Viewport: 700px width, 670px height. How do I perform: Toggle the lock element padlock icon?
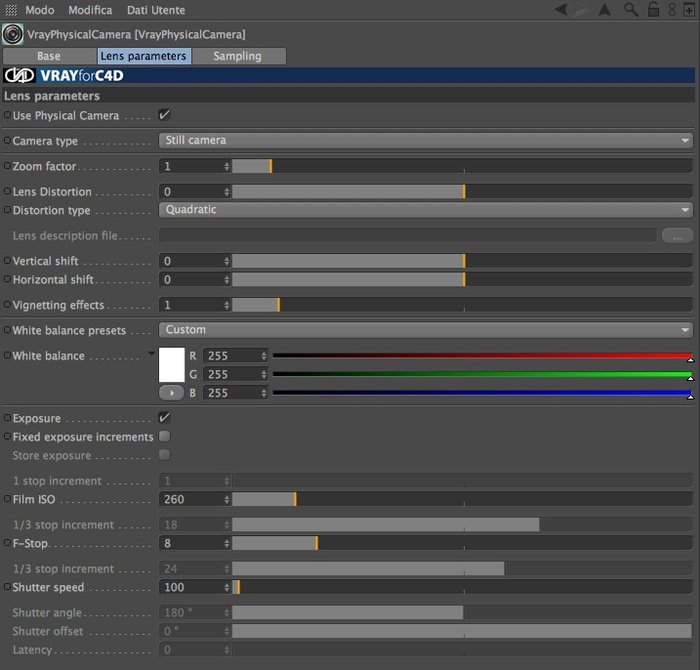653,9
